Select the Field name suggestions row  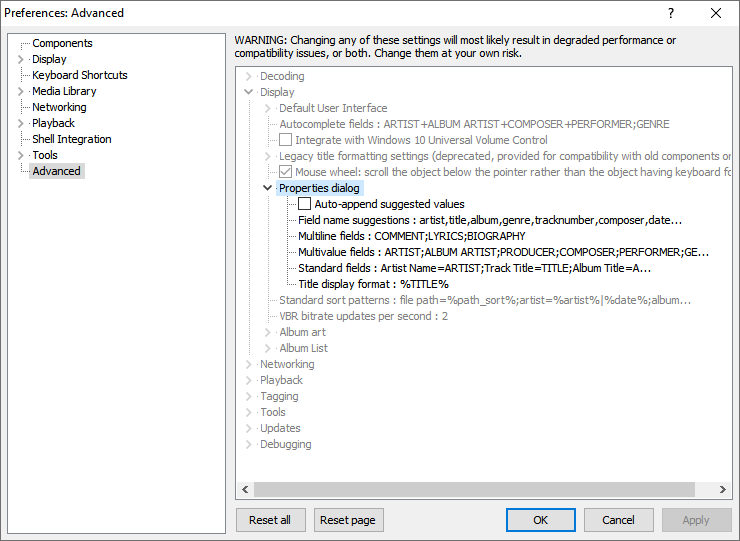click(490, 220)
